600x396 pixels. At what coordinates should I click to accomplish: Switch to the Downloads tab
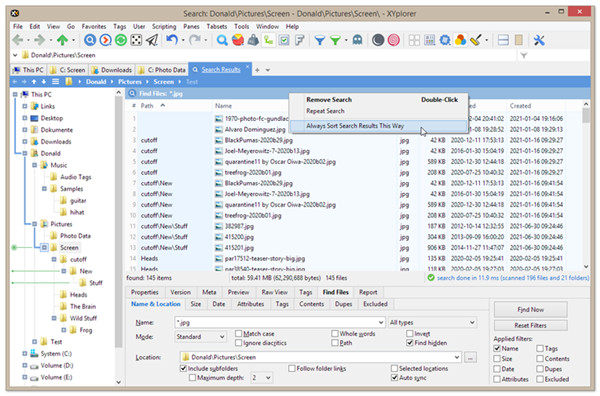pos(112,70)
